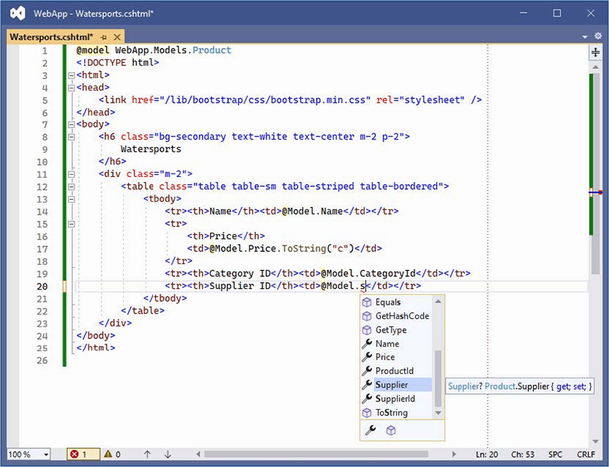609x467 pixels.
Task: Click the error count indicator showing 1
Action: tap(83, 454)
